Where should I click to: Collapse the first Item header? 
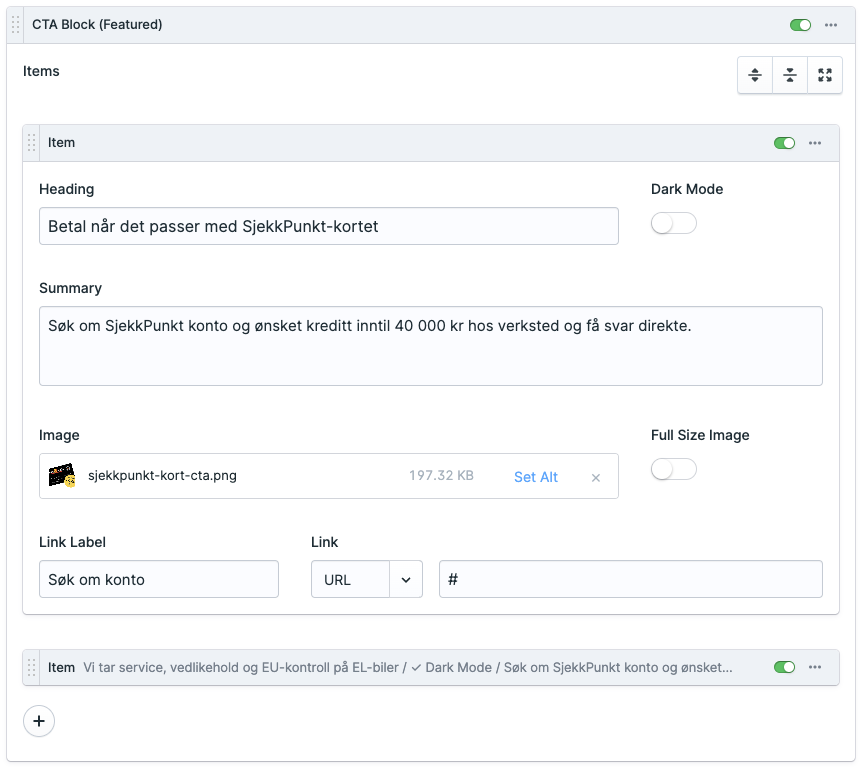[400, 143]
